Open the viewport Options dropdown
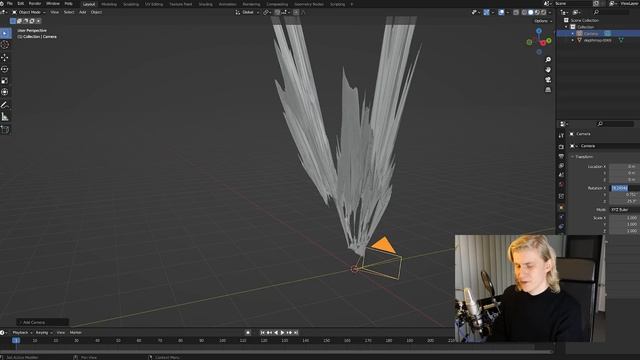 542,21
